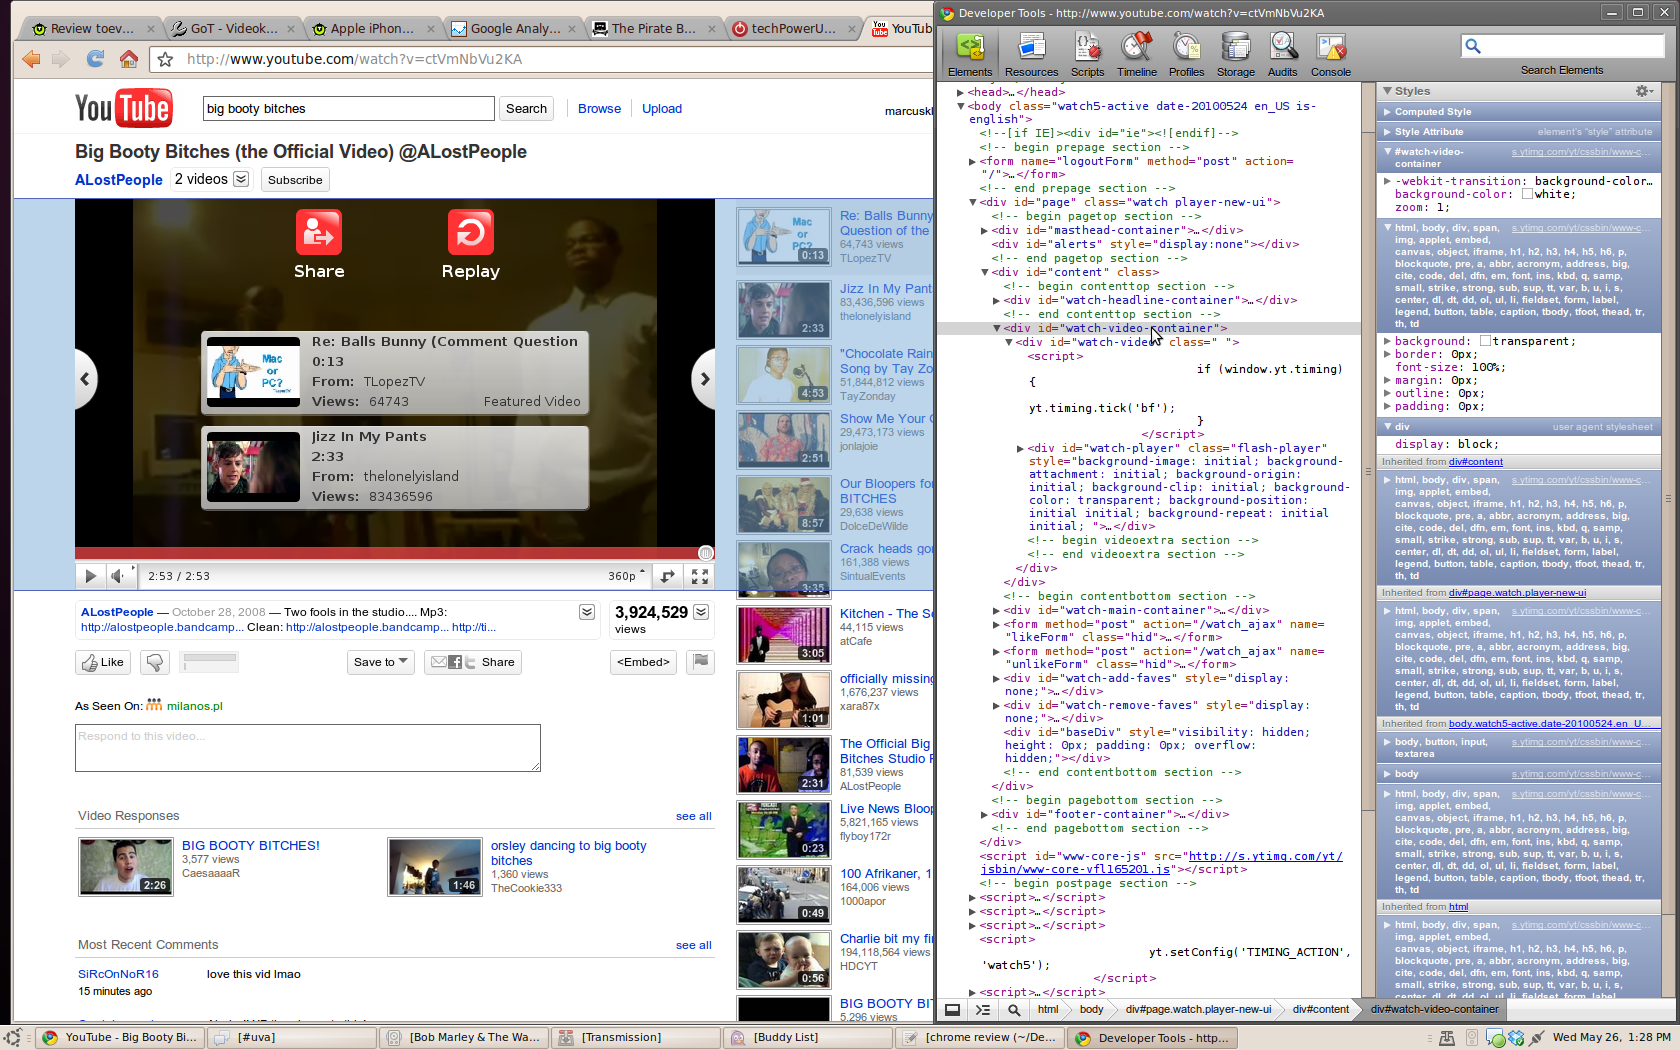The image size is (1680, 1050).
Task: Select body in the DevTools breadcrumb
Action: click(x=1091, y=1009)
